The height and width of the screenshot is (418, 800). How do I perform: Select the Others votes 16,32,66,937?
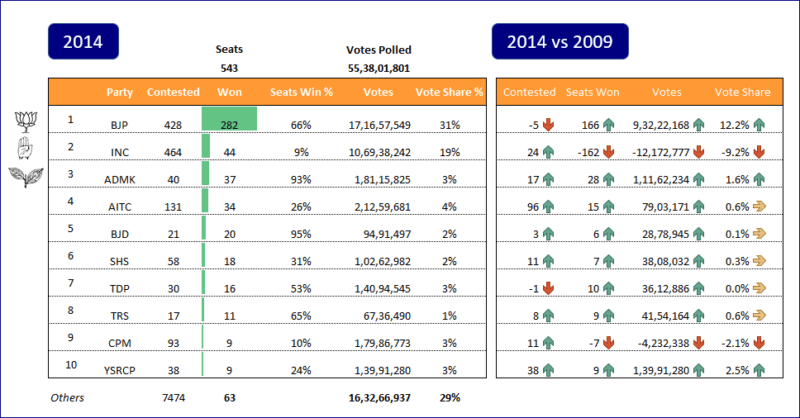(380, 398)
